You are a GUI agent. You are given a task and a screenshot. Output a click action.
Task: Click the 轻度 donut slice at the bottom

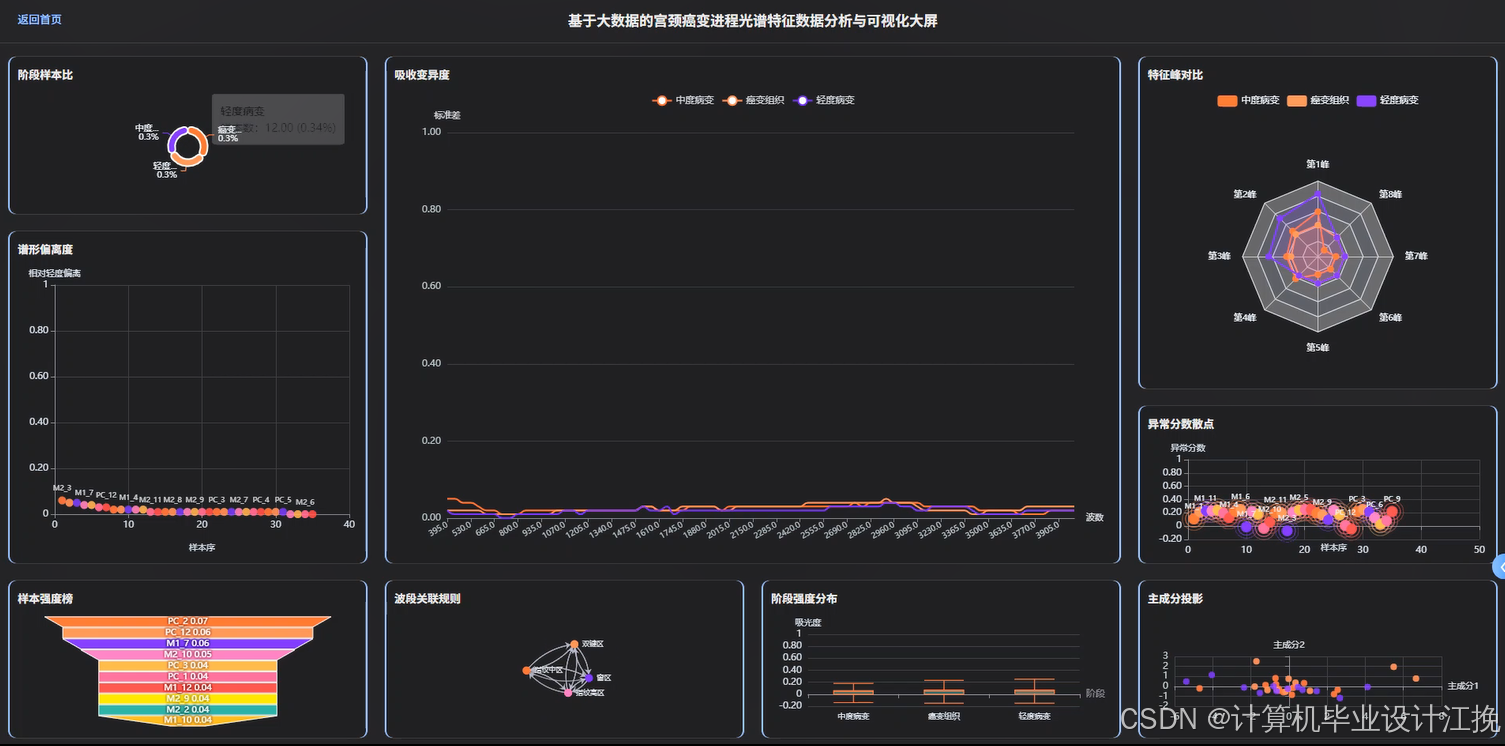187,160
